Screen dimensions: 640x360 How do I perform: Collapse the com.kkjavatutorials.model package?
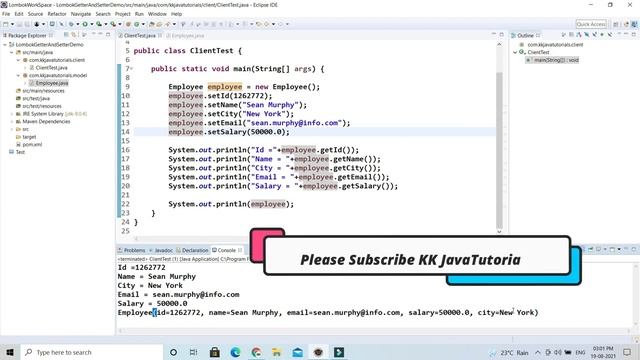click(x=18, y=76)
